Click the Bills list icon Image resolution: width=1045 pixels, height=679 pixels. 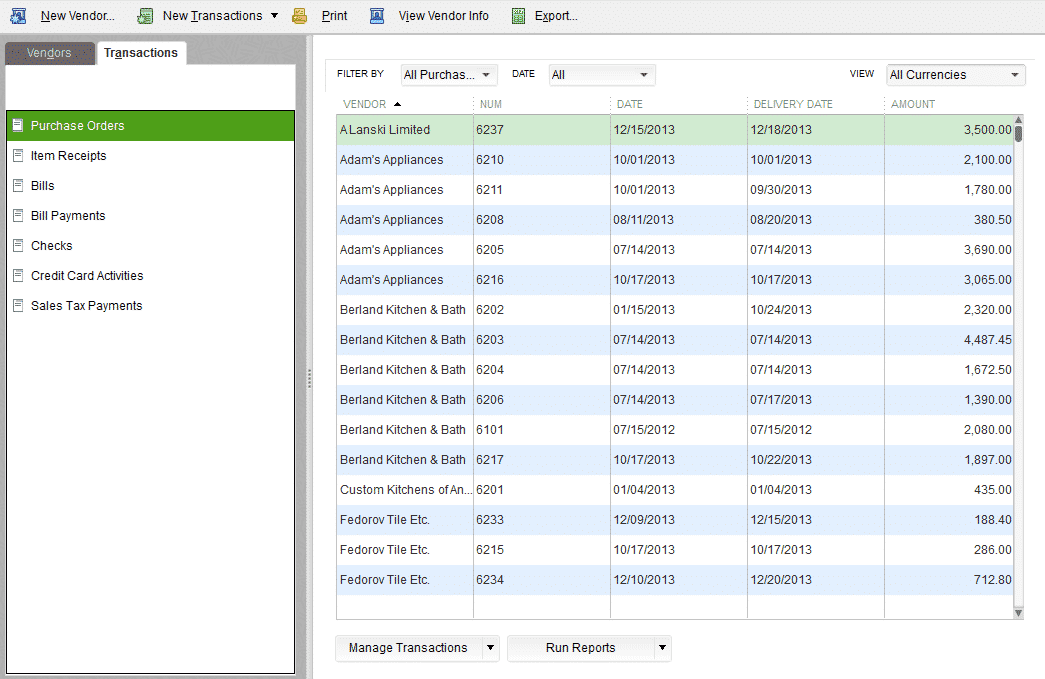(x=19, y=185)
